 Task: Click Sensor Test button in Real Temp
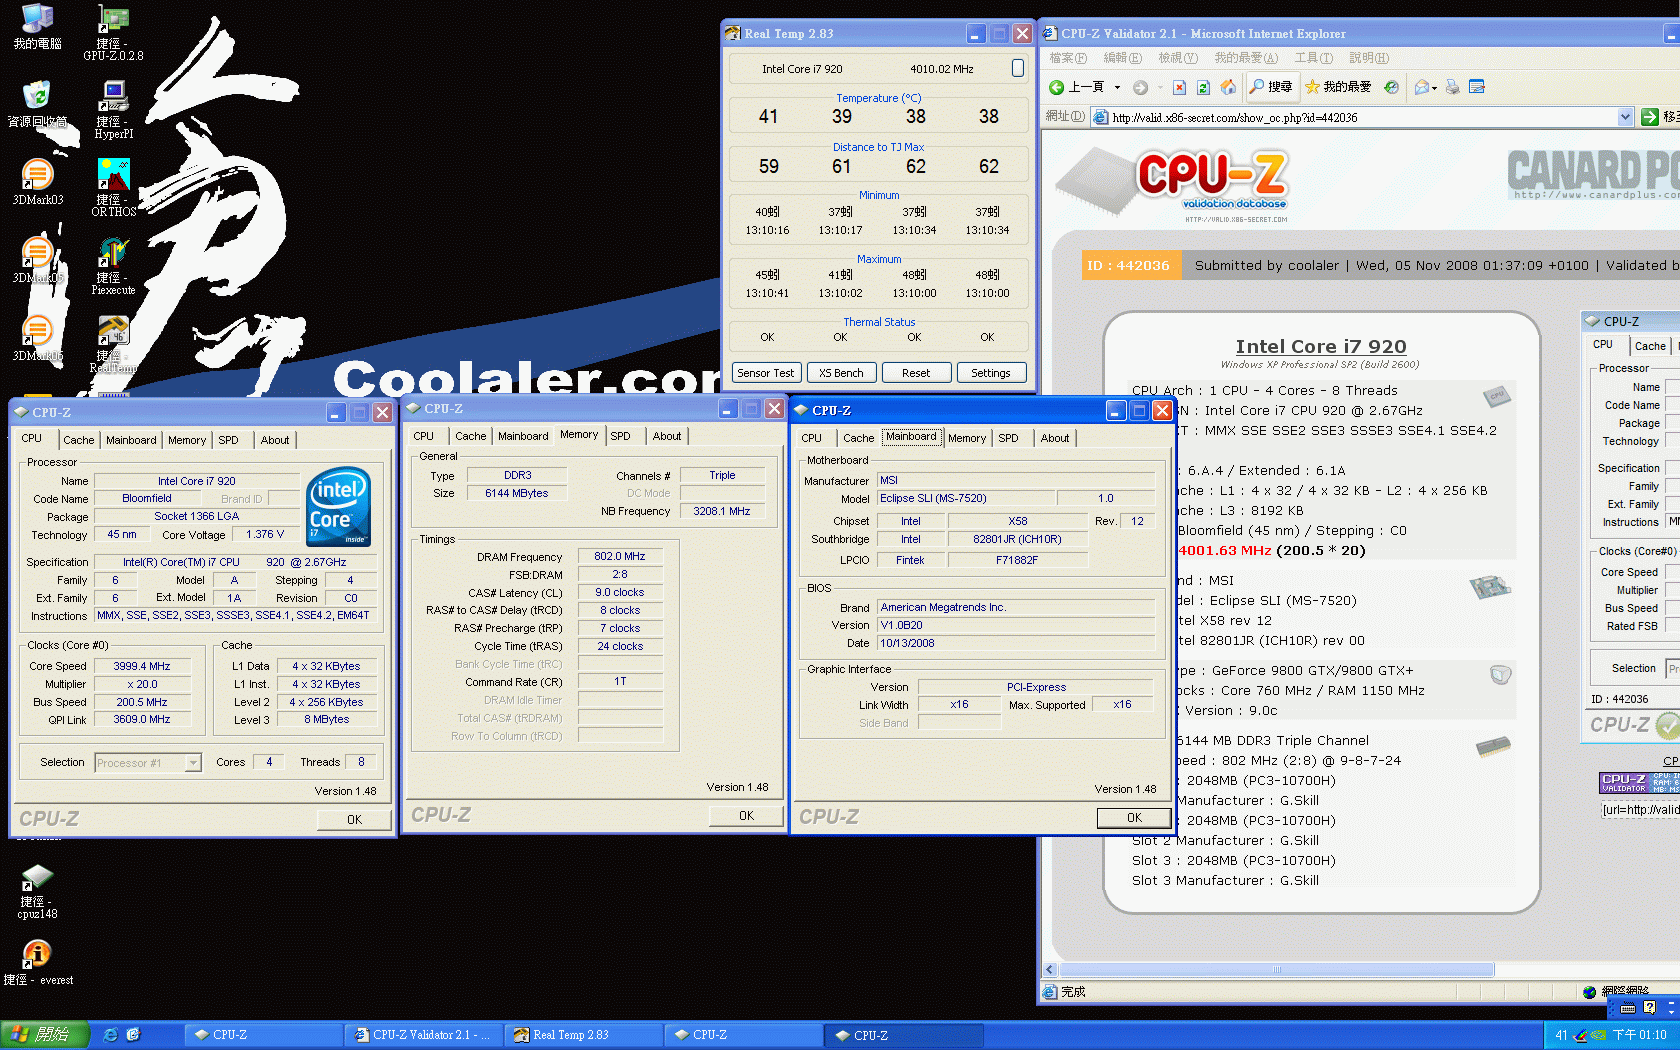coord(765,373)
